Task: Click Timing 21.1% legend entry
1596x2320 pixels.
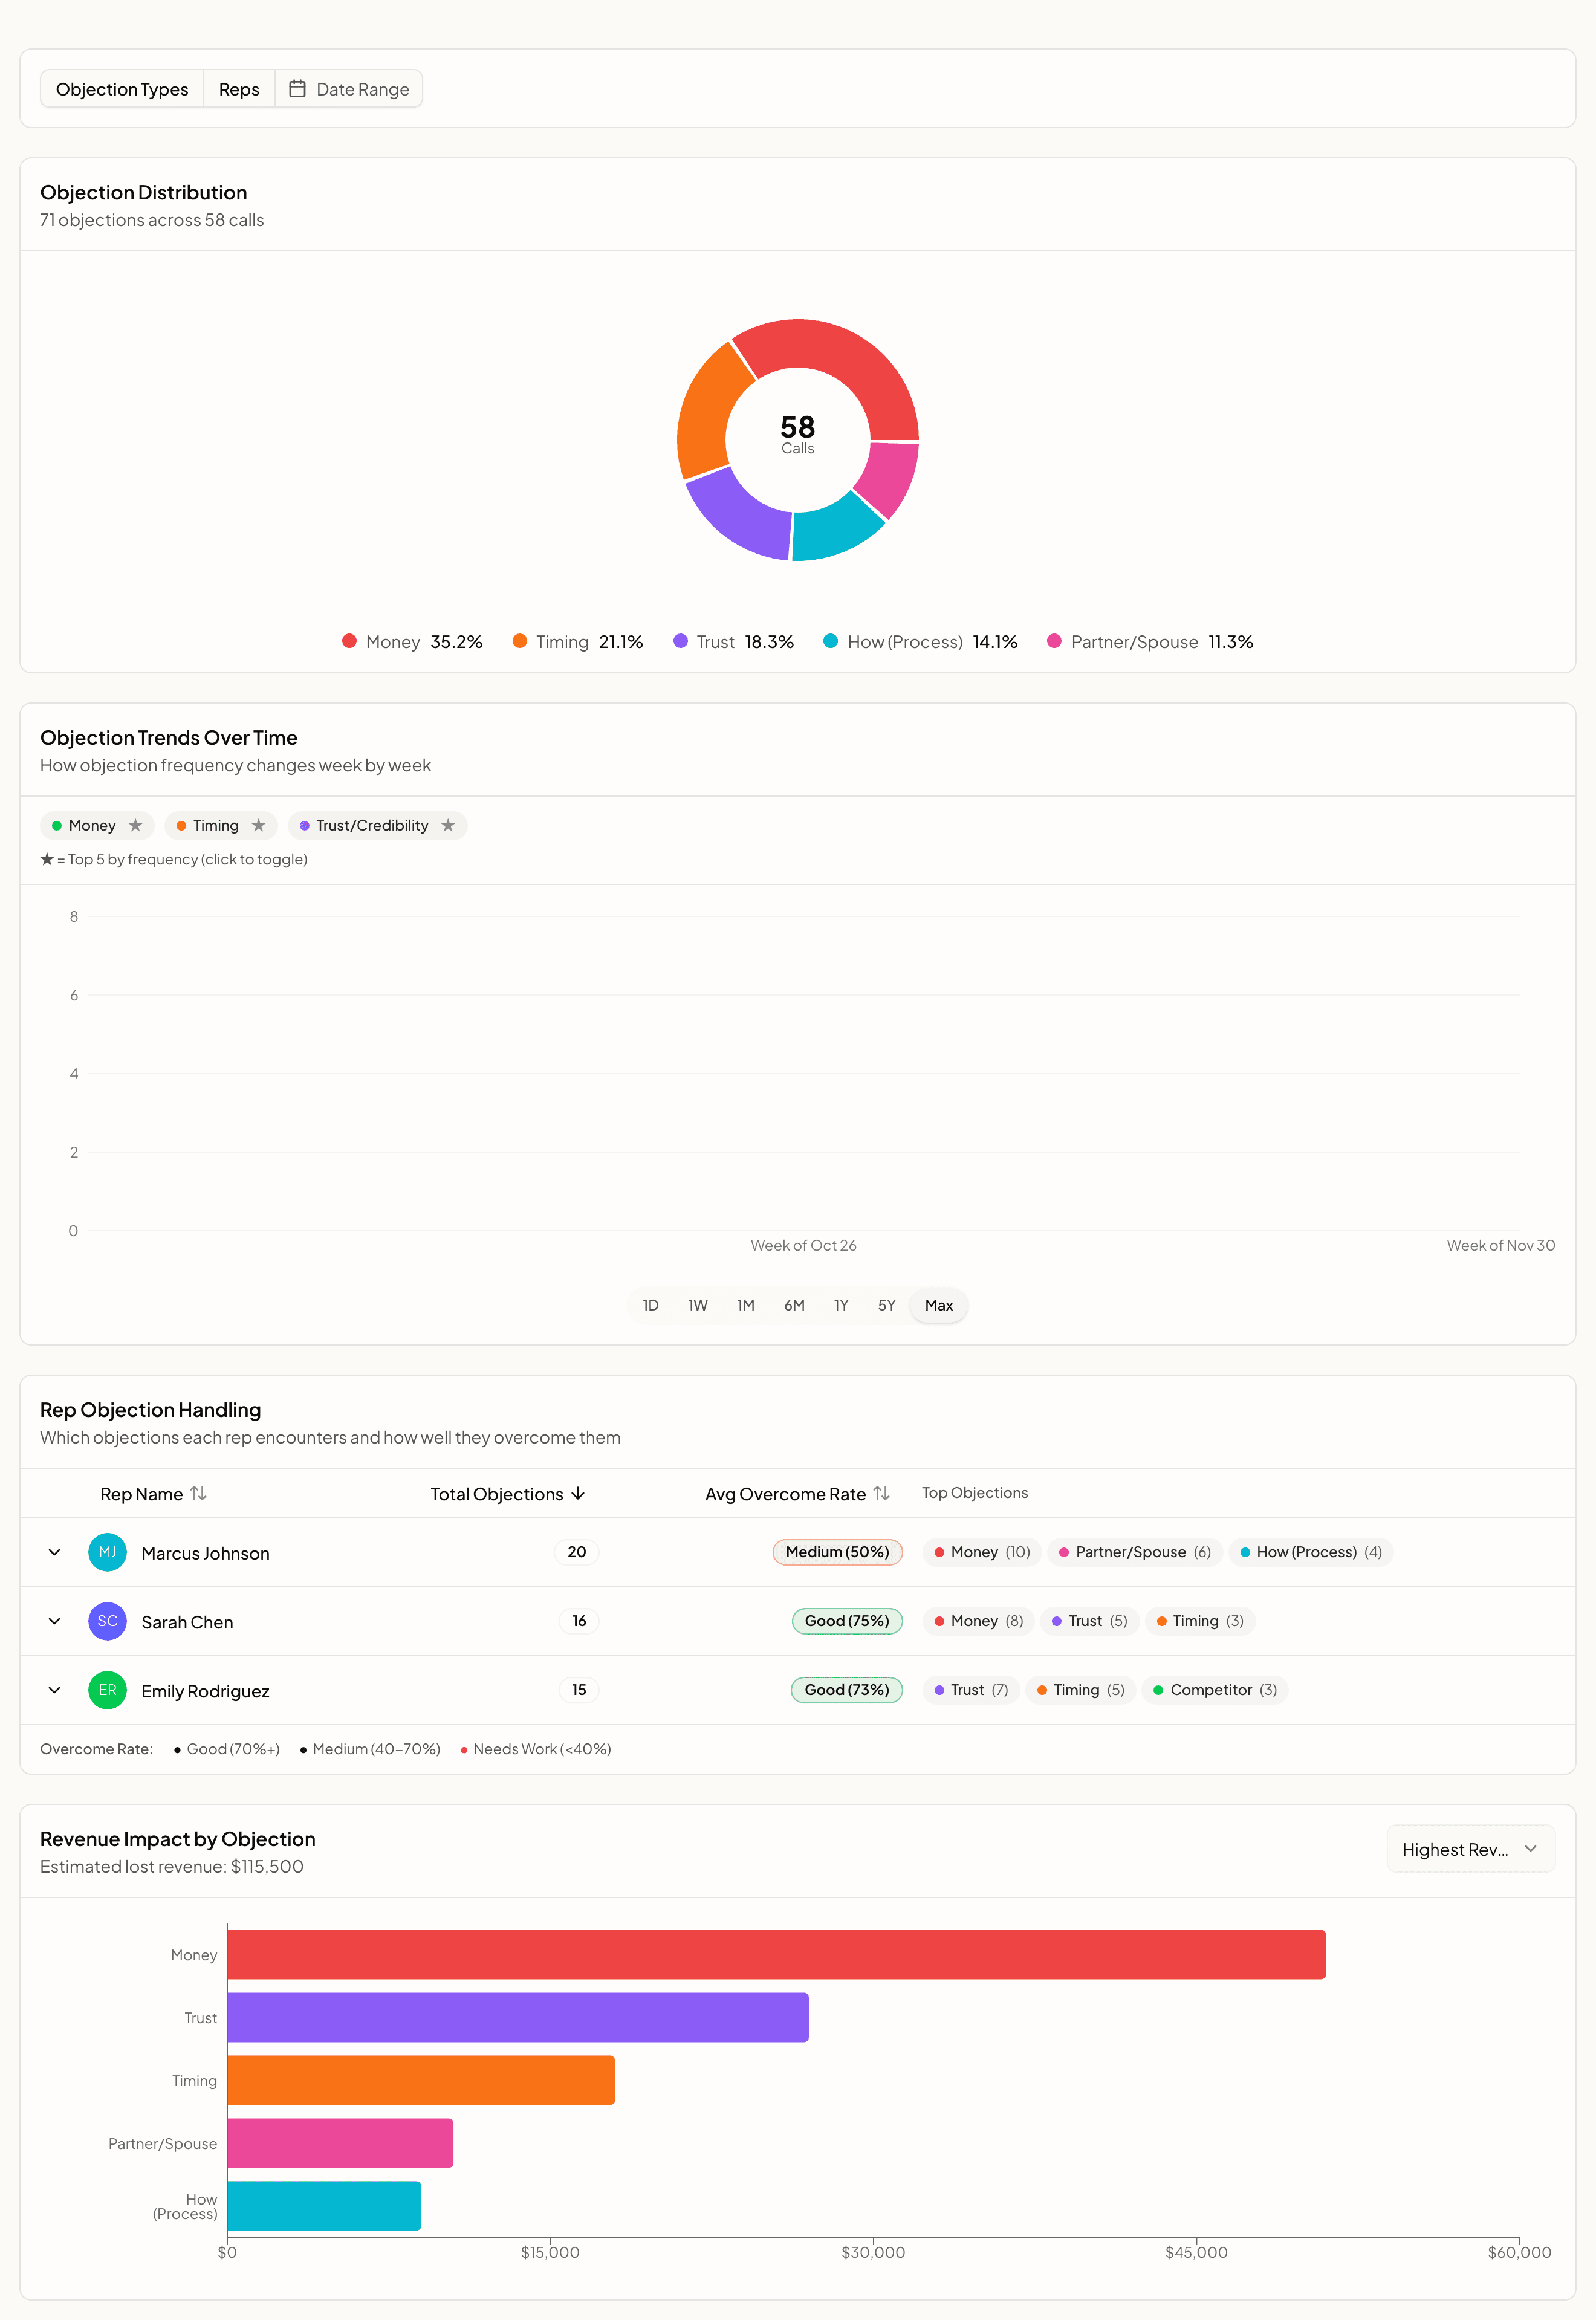Action: tap(577, 641)
